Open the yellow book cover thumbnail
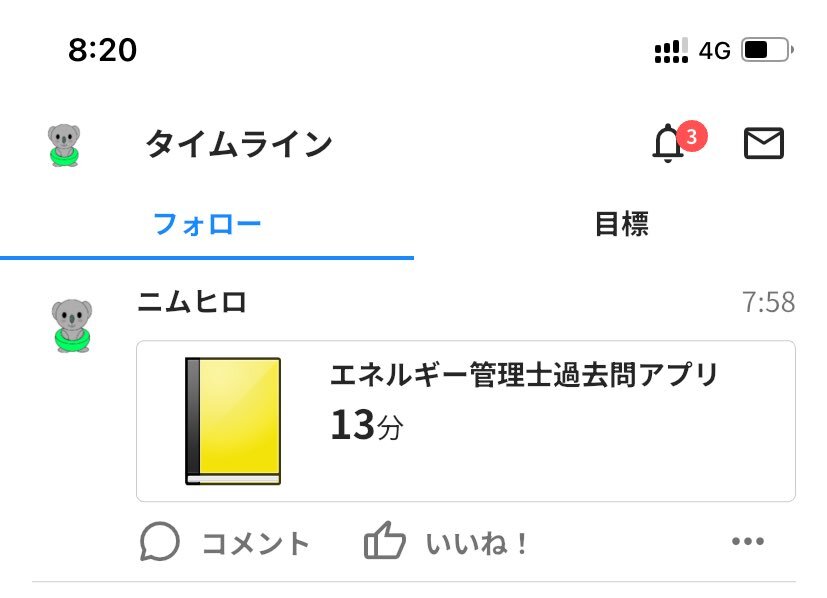The width and height of the screenshot is (827, 598). [232, 421]
